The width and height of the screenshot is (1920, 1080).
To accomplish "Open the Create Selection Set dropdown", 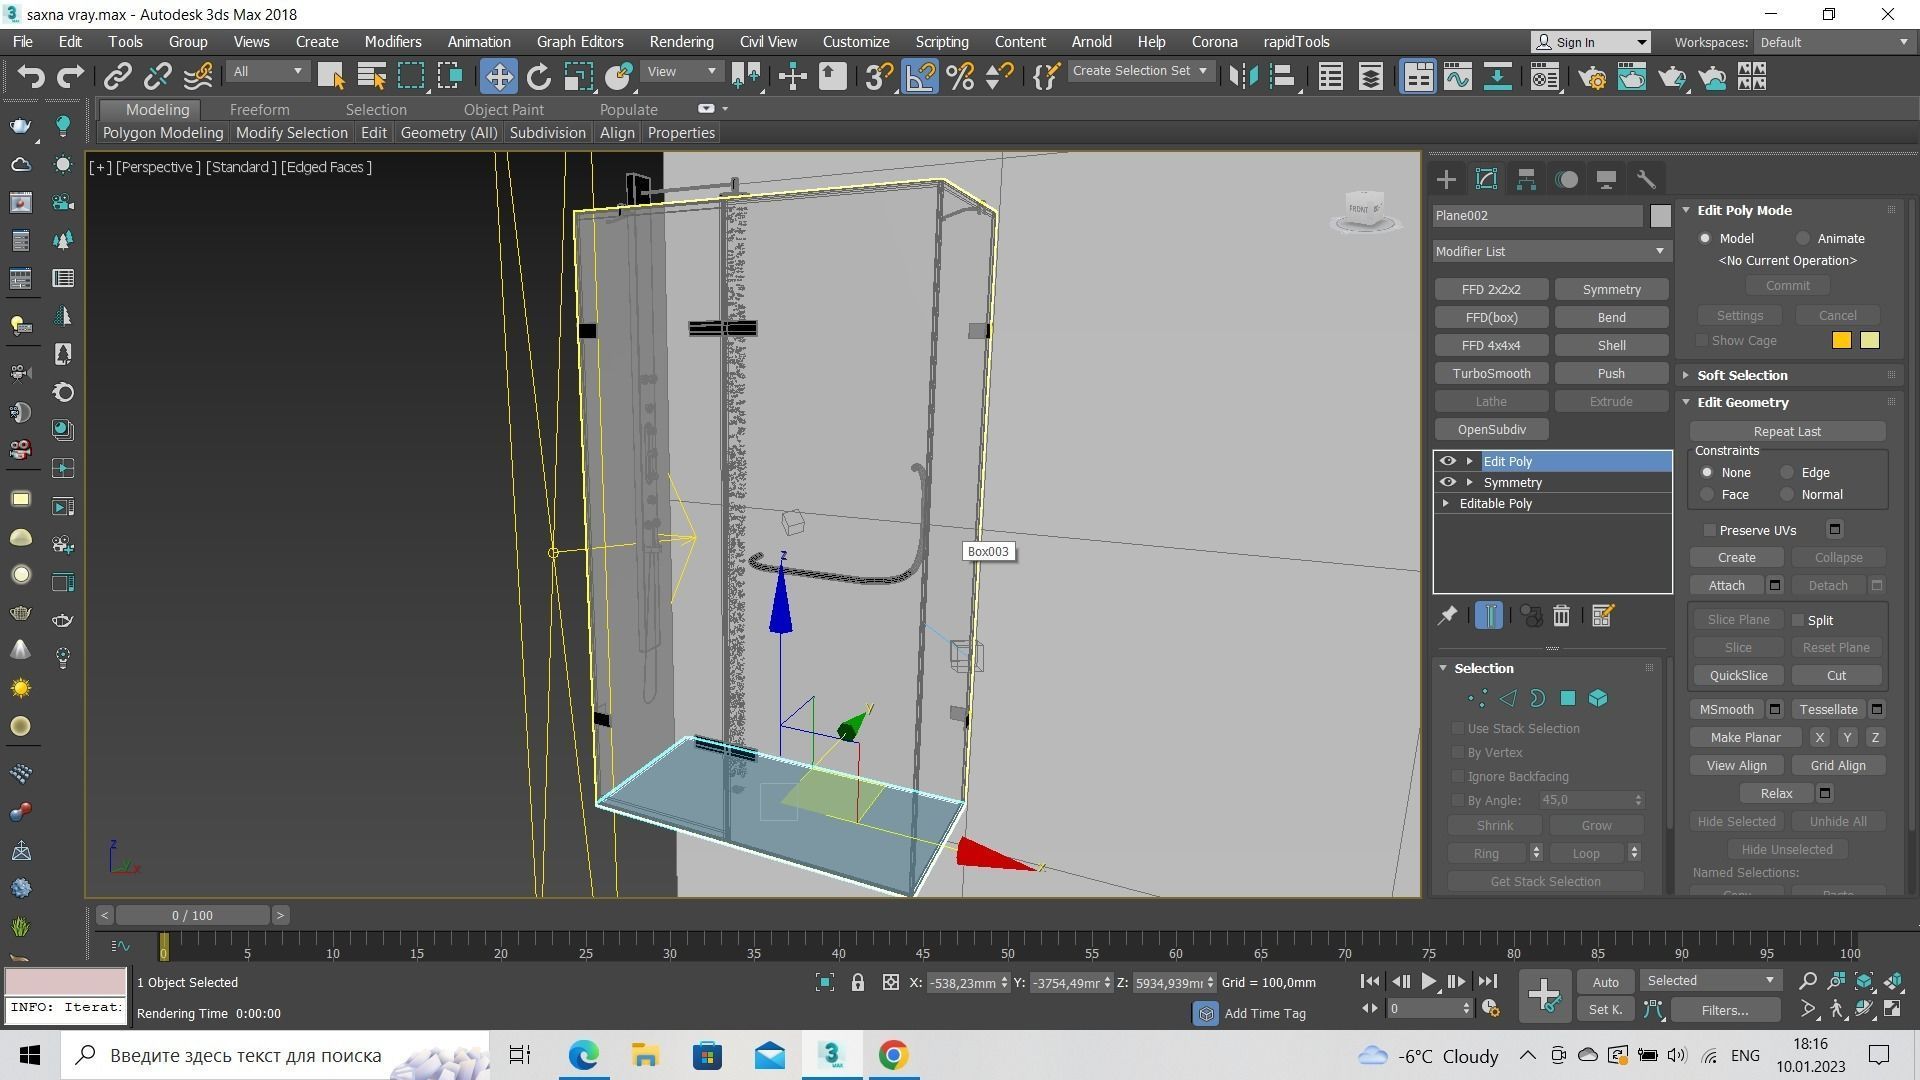I will click(1140, 71).
